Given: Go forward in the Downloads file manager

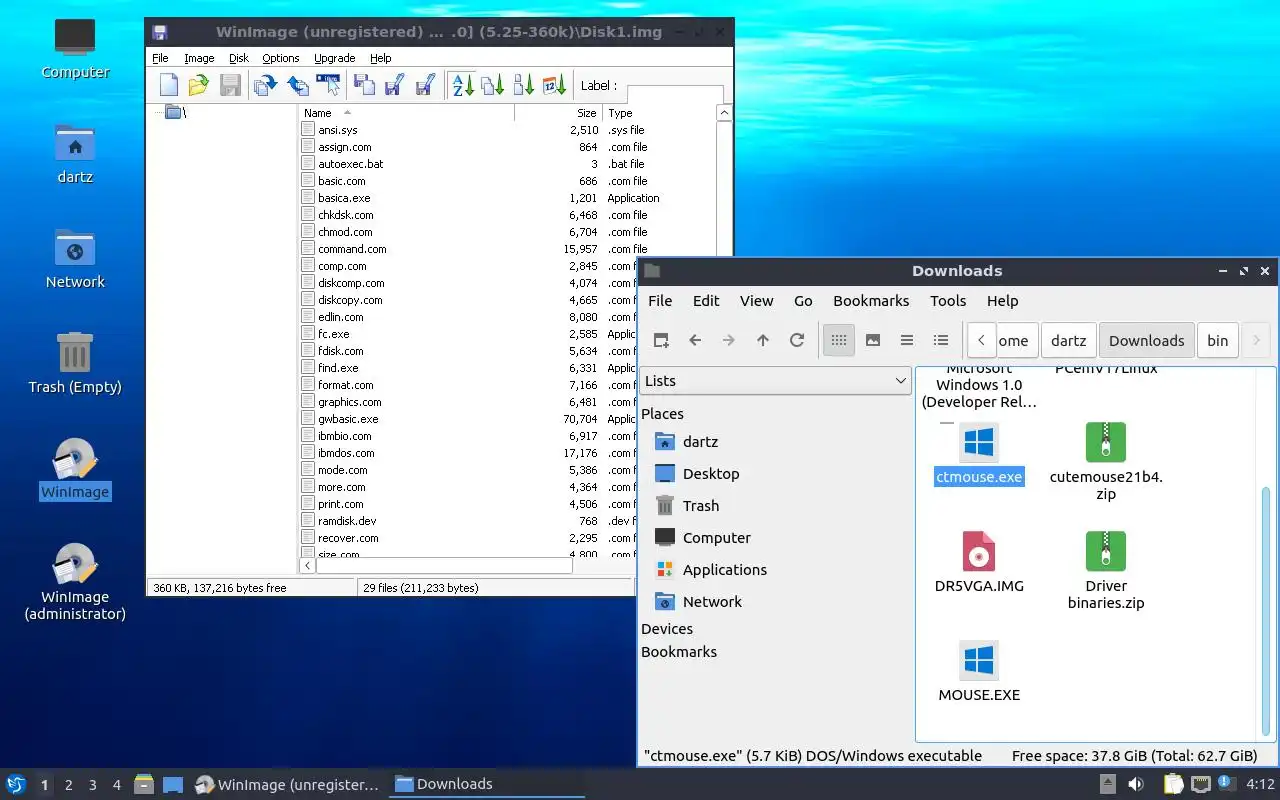Looking at the screenshot, I should click(729, 340).
